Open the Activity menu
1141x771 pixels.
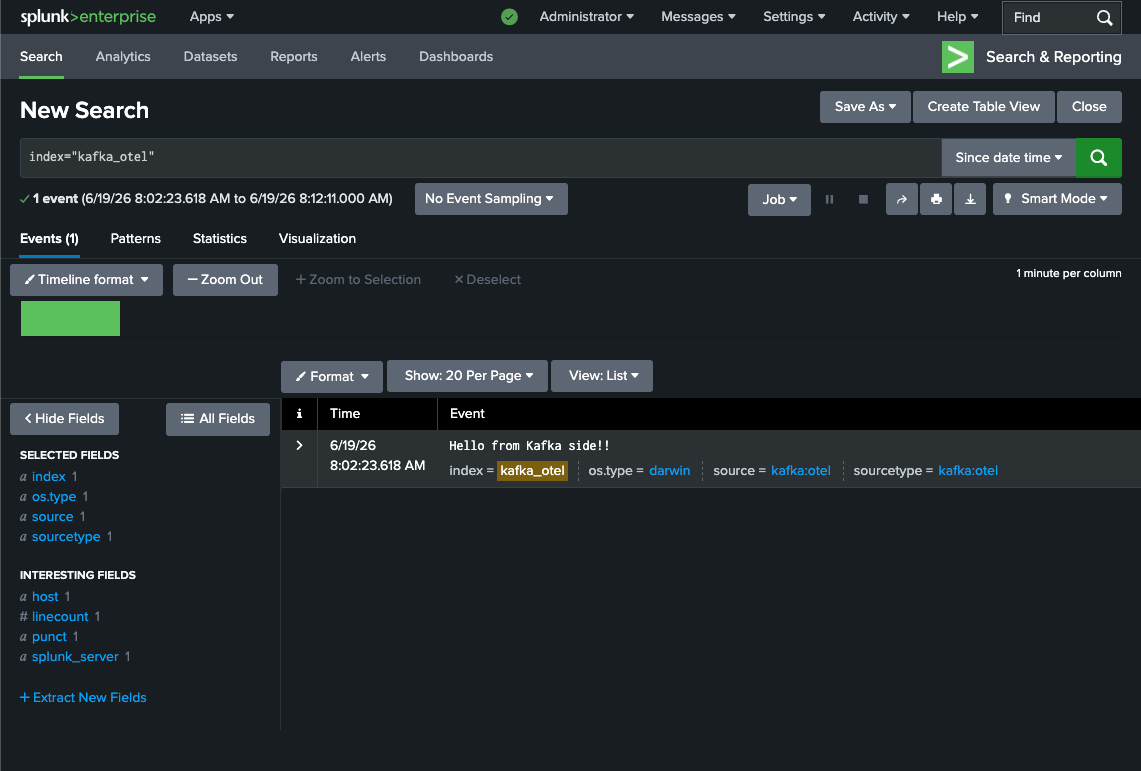click(x=880, y=17)
